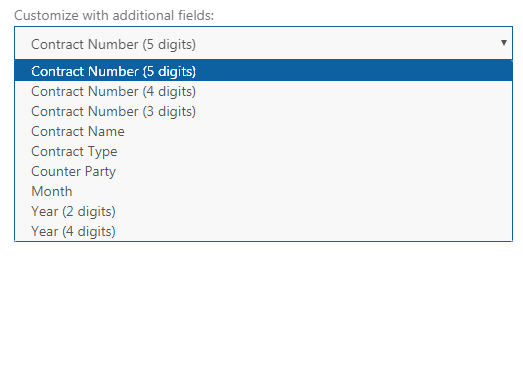This screenshot has width=523, height=370.
Task: Select the entry below Contract Type
Action: pyautogui.click(x=263, y=171)
